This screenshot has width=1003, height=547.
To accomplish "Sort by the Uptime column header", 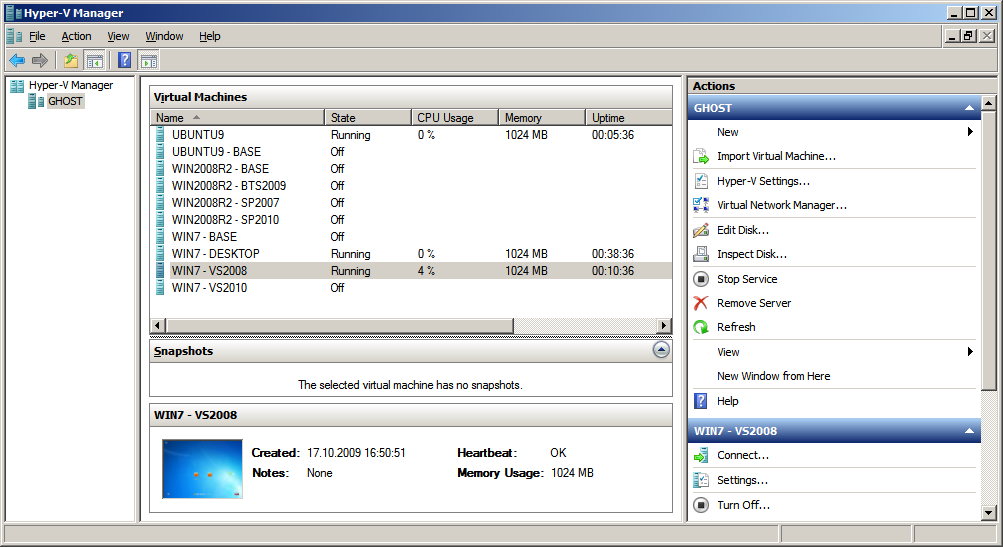I will [x=629, y=118].
